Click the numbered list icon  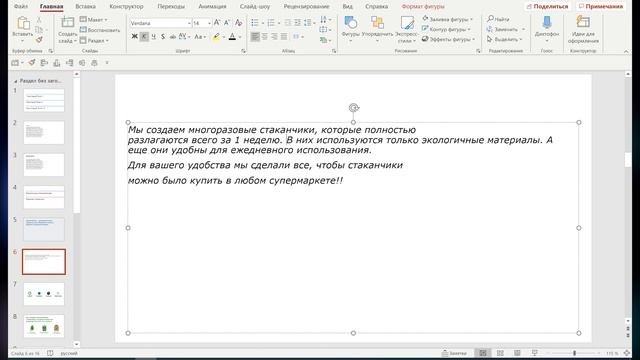point(271,23)
